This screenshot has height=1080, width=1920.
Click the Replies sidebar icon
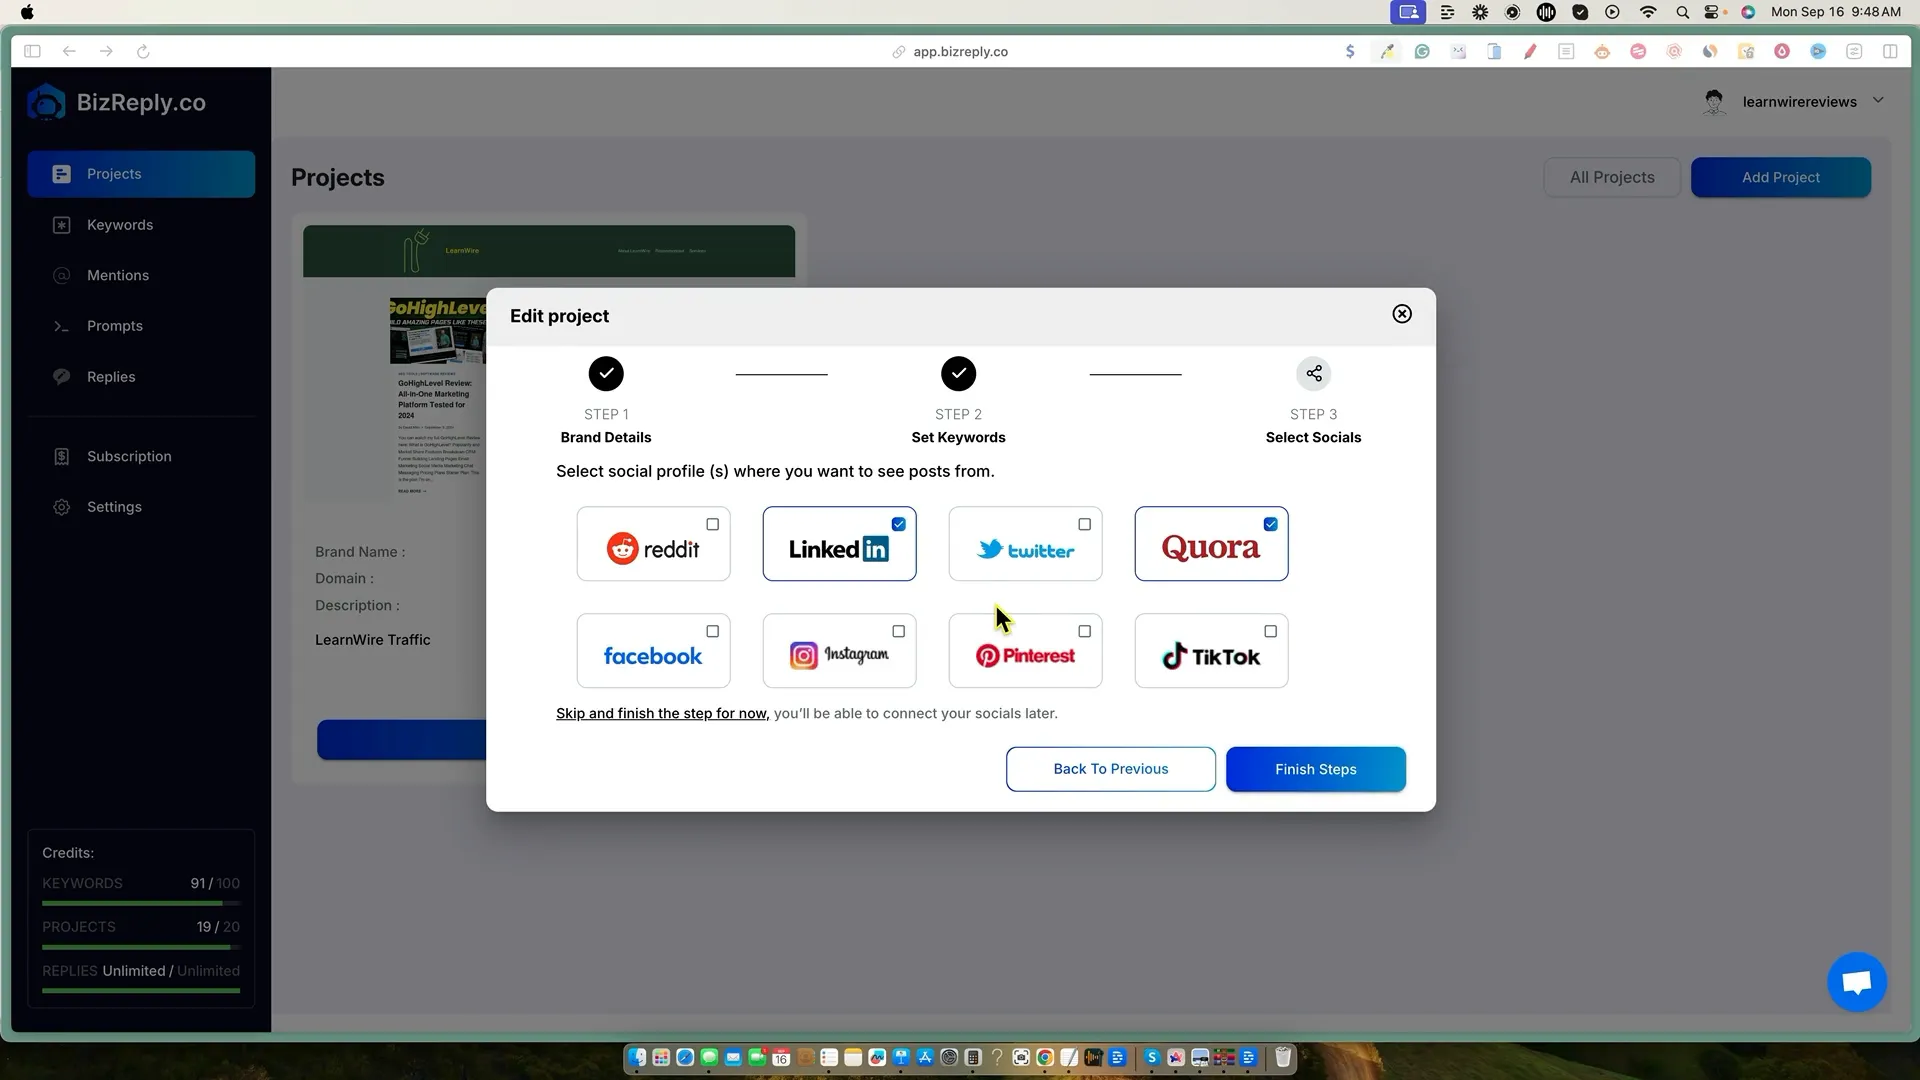(62, 377)
